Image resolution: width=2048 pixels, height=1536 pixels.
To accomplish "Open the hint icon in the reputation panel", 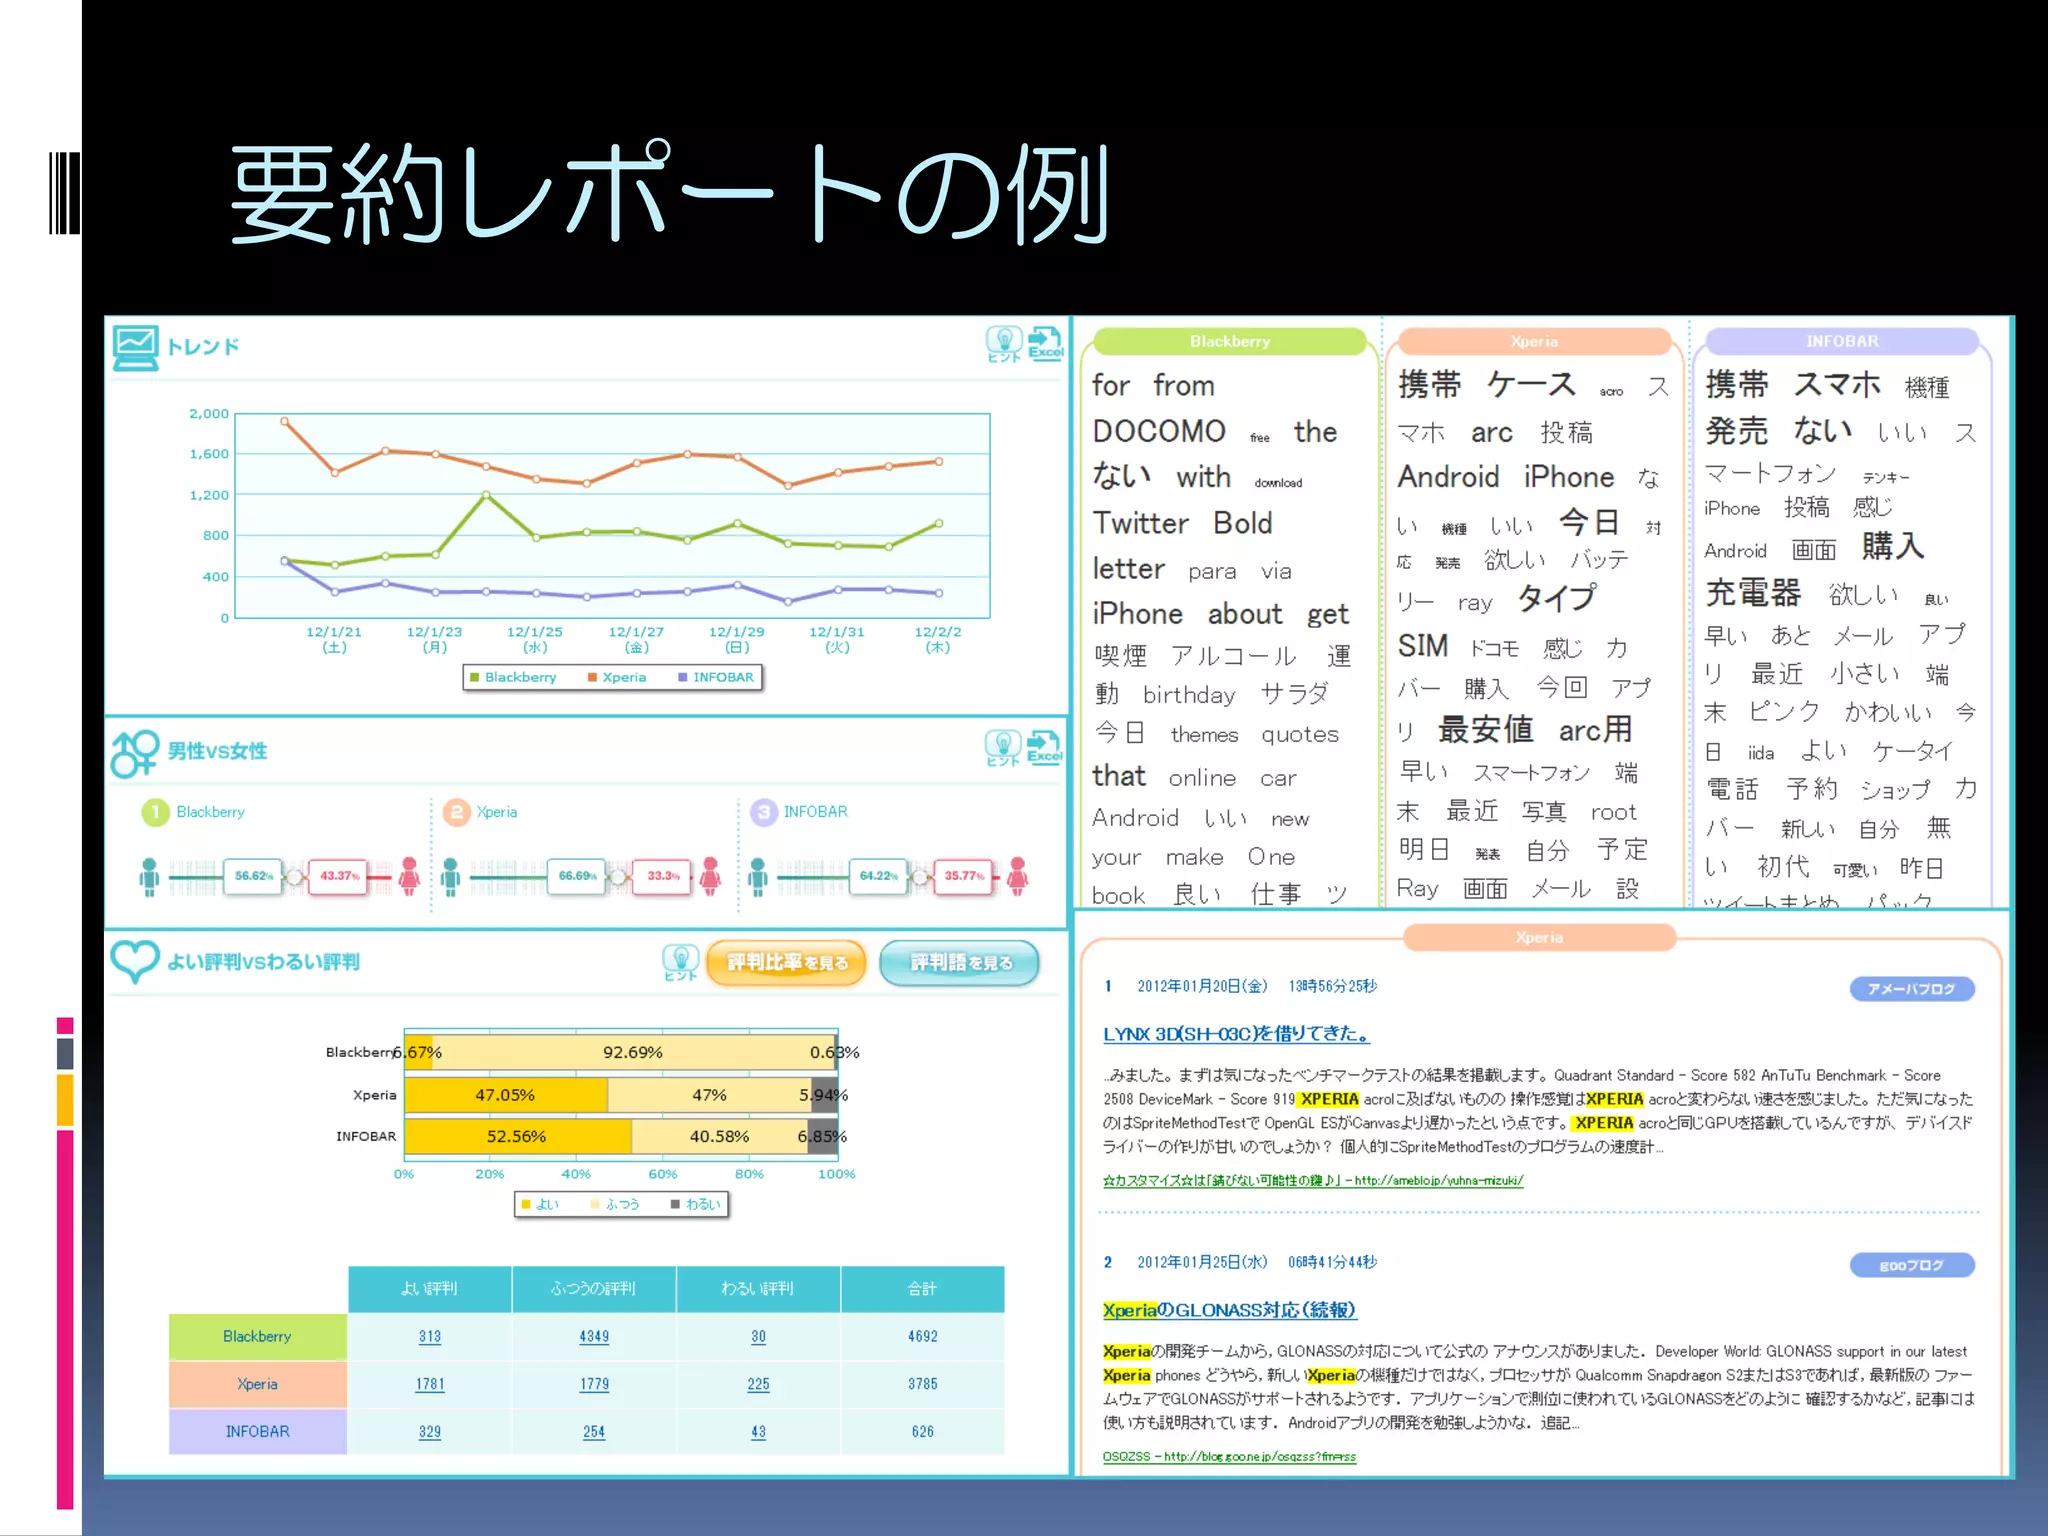I will pos(680,963).
